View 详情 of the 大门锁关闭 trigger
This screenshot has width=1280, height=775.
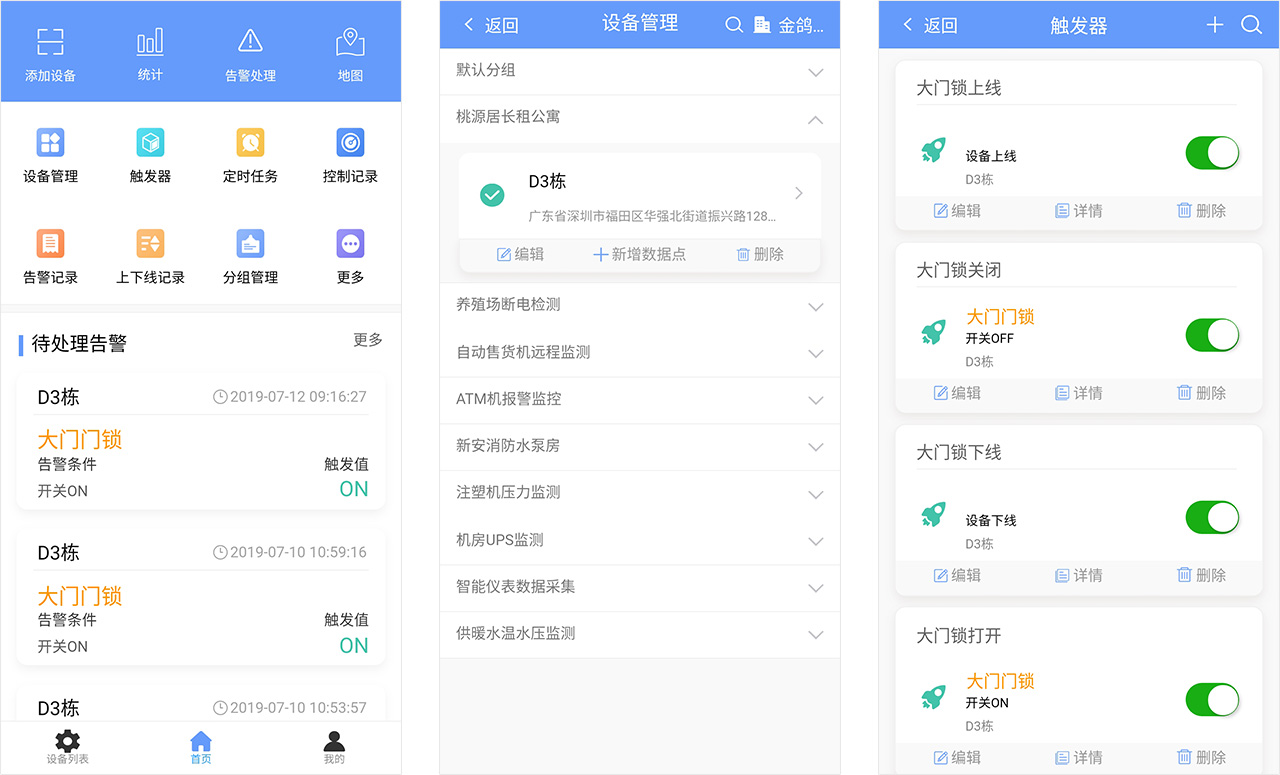(1079, 393)
